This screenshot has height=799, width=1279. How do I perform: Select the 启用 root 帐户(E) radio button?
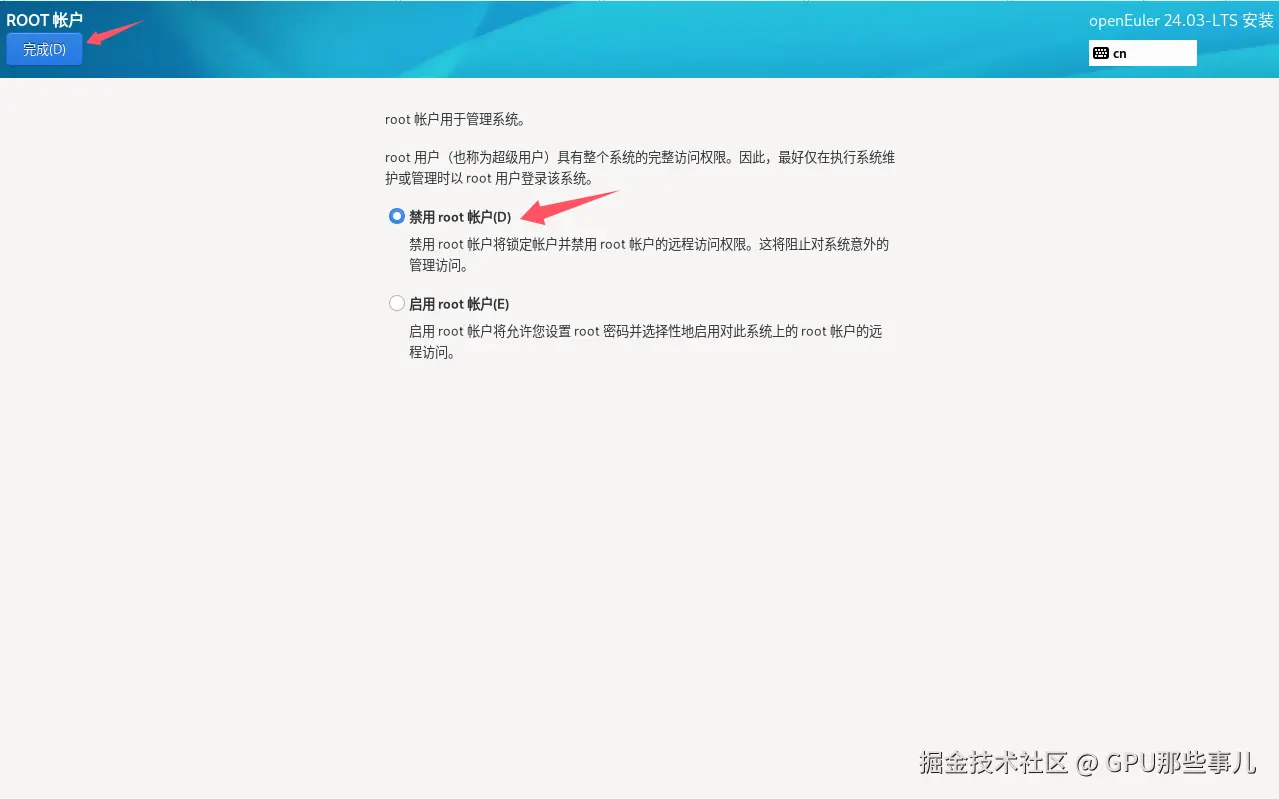coord(397,304)
